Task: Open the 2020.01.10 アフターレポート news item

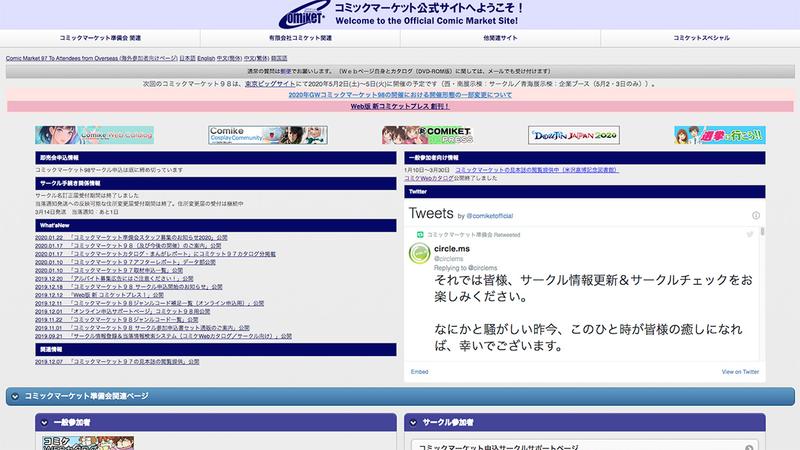Action: click(x=125, y=262)
